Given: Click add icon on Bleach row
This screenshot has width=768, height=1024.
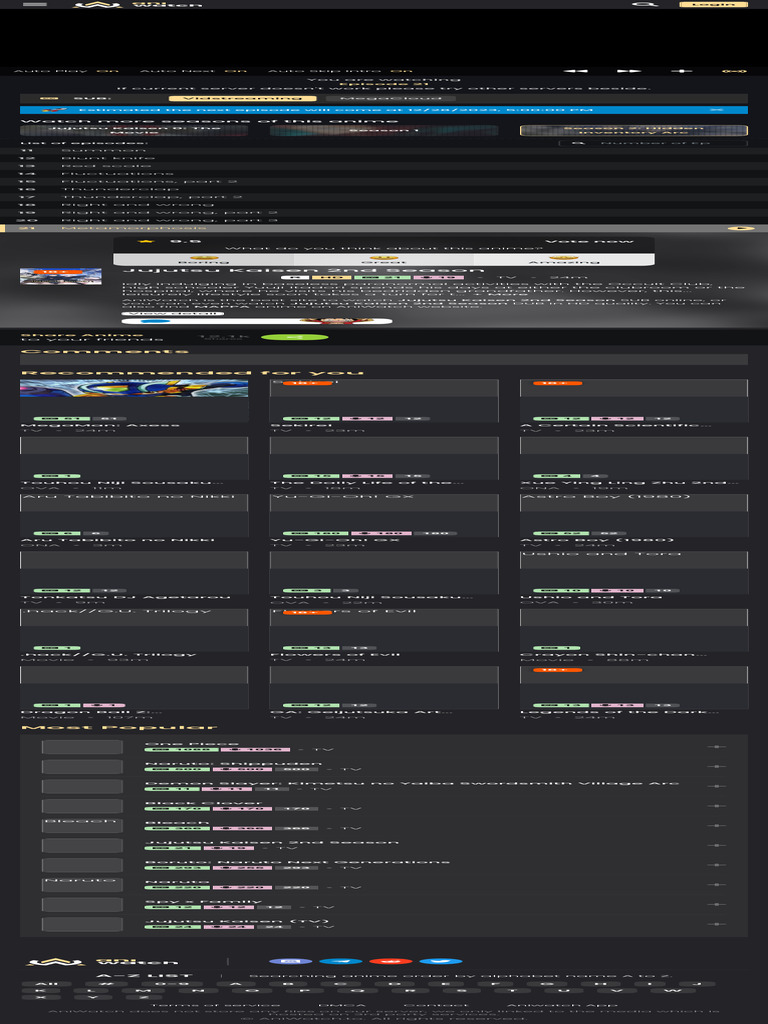Looking at the screenshot, I should (x=716, y=825).
